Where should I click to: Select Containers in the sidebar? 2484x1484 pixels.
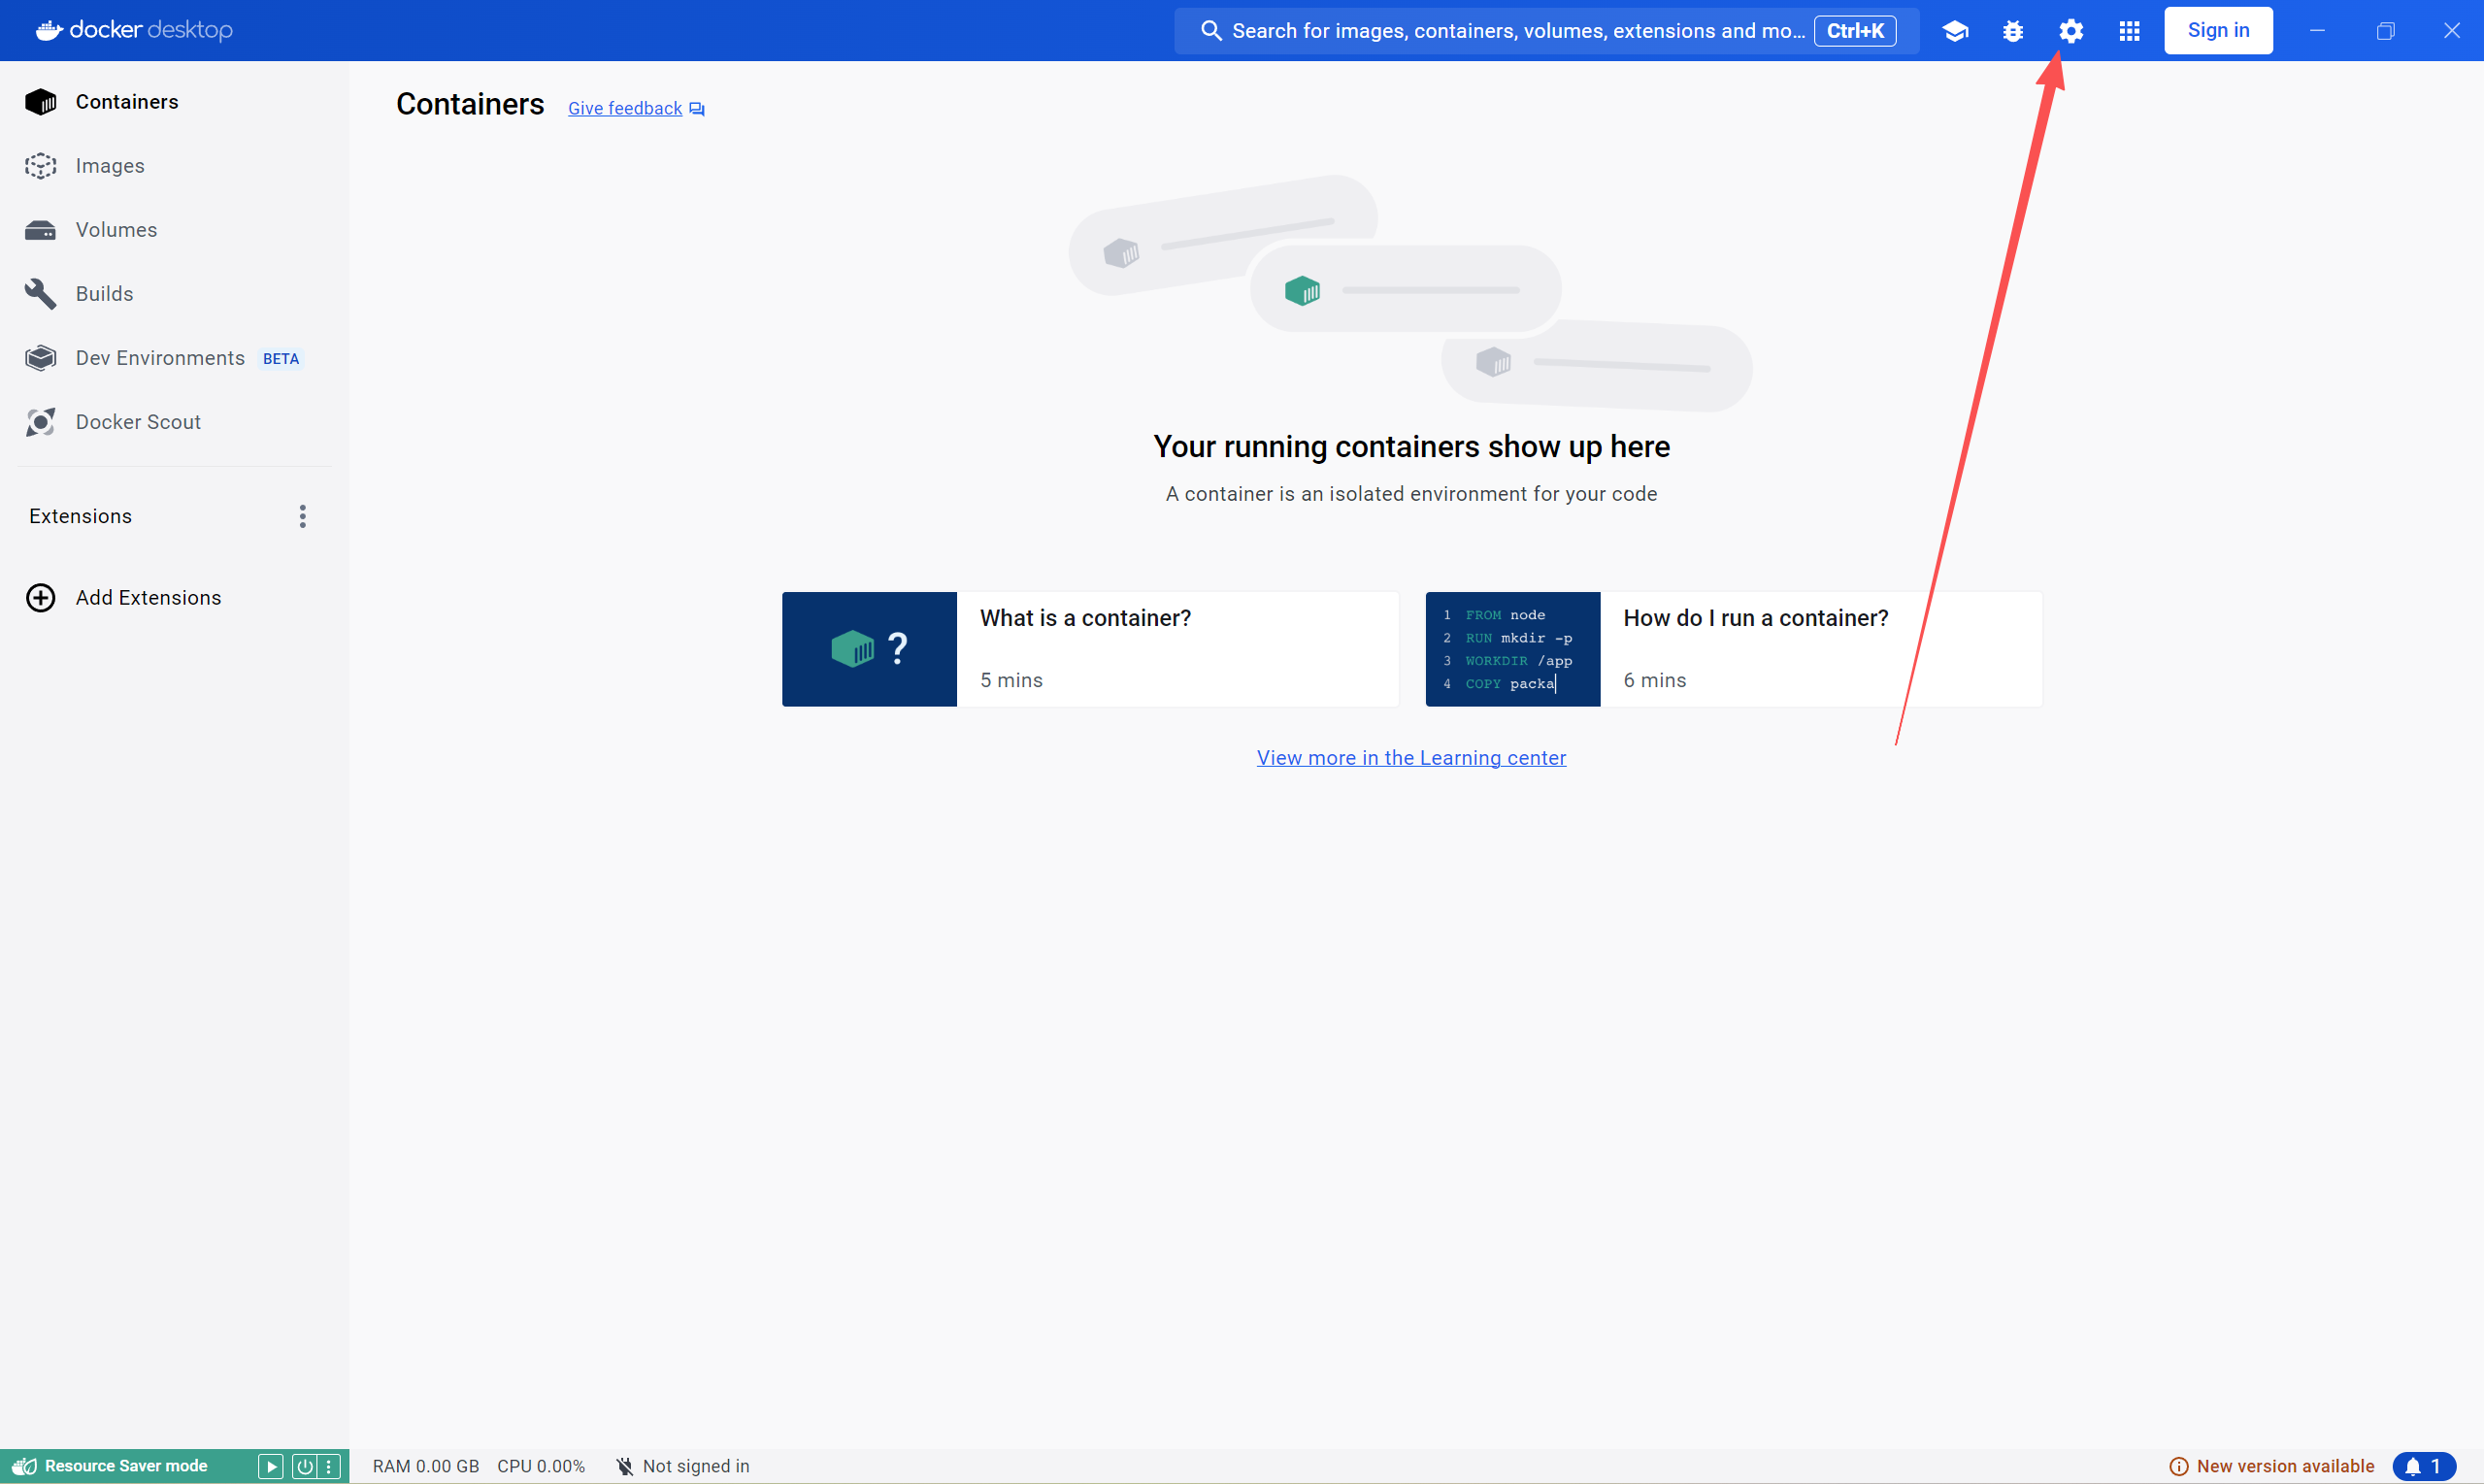tap(126, 102)
